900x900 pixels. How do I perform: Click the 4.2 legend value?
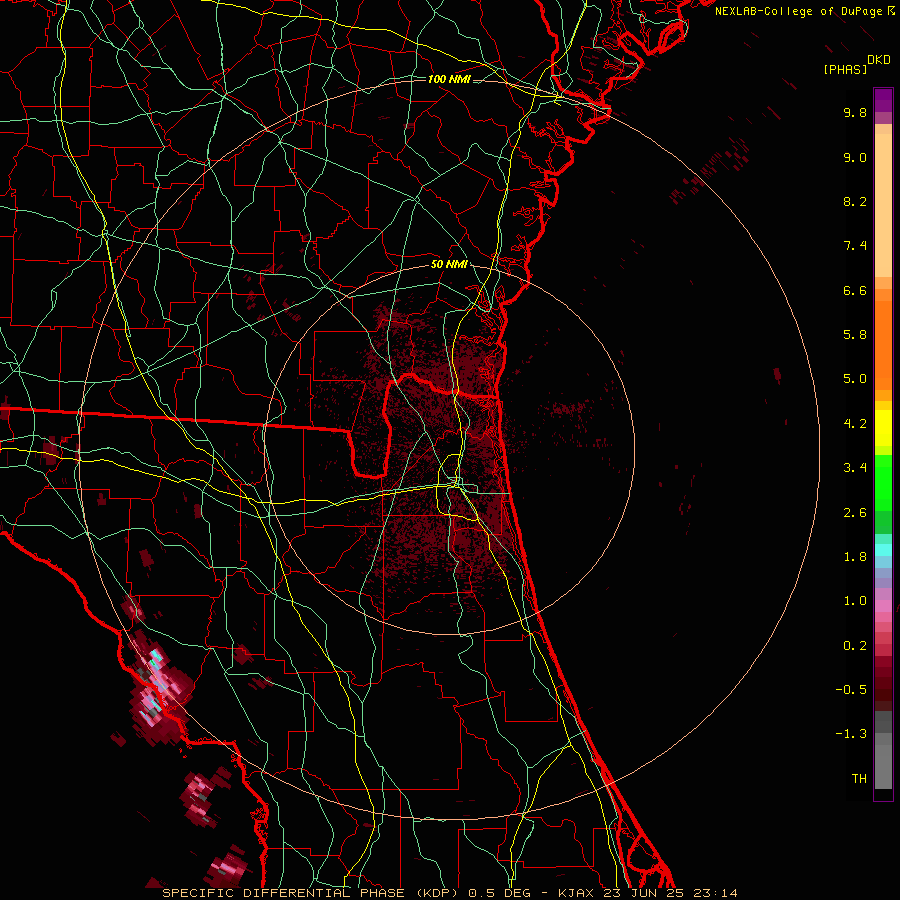tap(855, 424)
